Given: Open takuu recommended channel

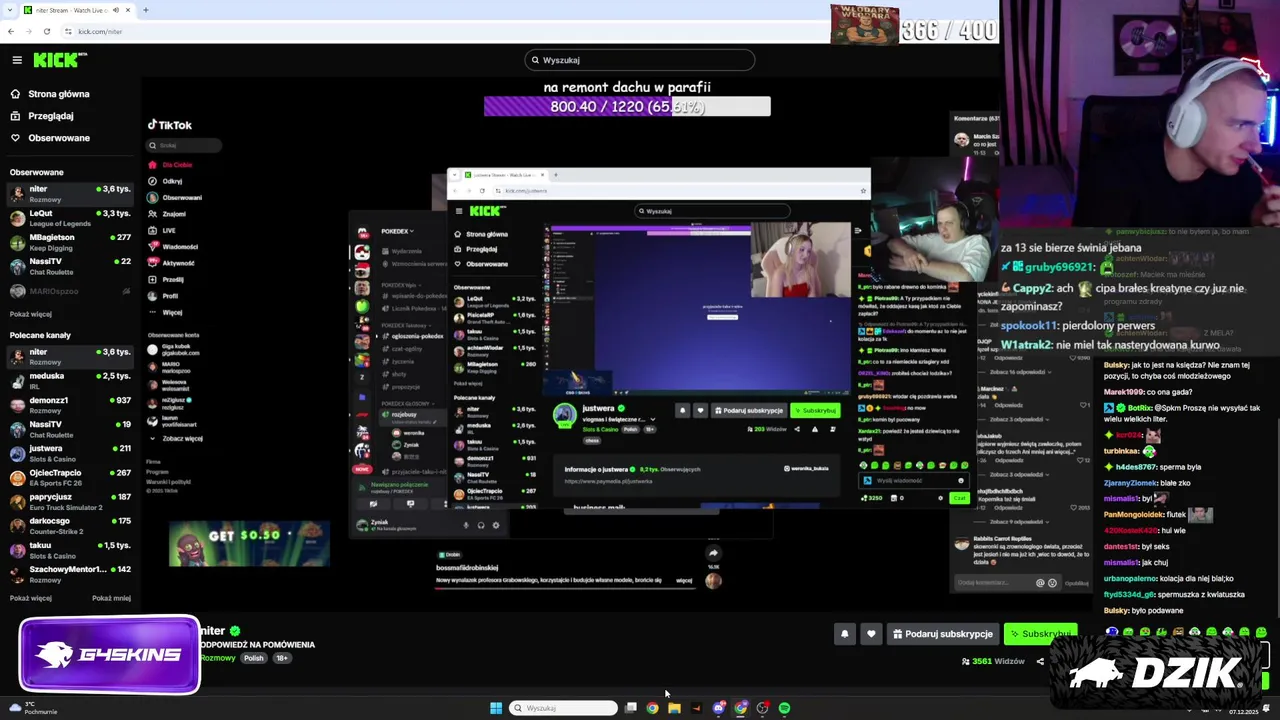Looking at the screenshot, I should tap(70, 550).
